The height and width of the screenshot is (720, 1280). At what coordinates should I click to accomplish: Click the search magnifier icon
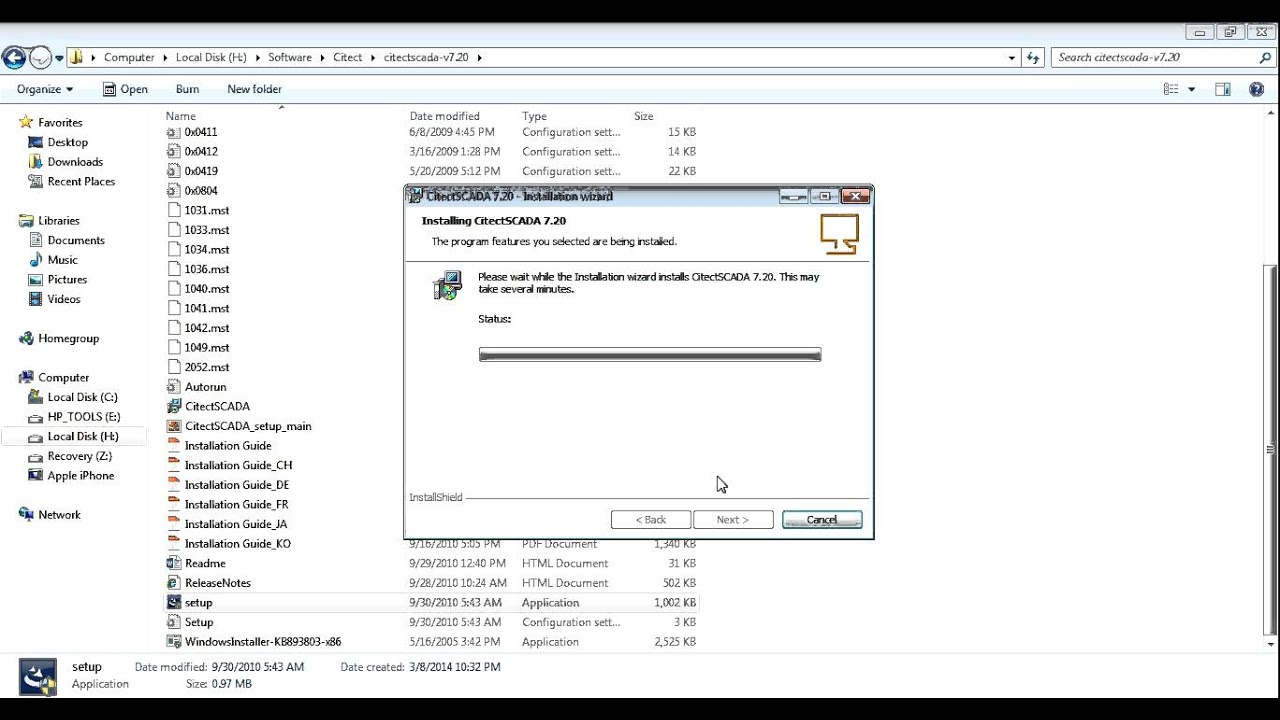coord(1265,57)
